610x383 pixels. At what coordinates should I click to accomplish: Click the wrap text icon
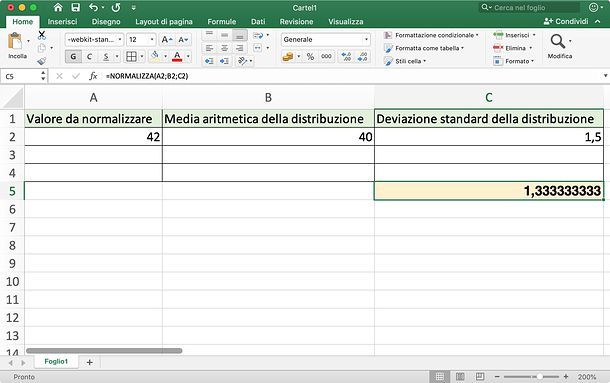coord(258,35)
